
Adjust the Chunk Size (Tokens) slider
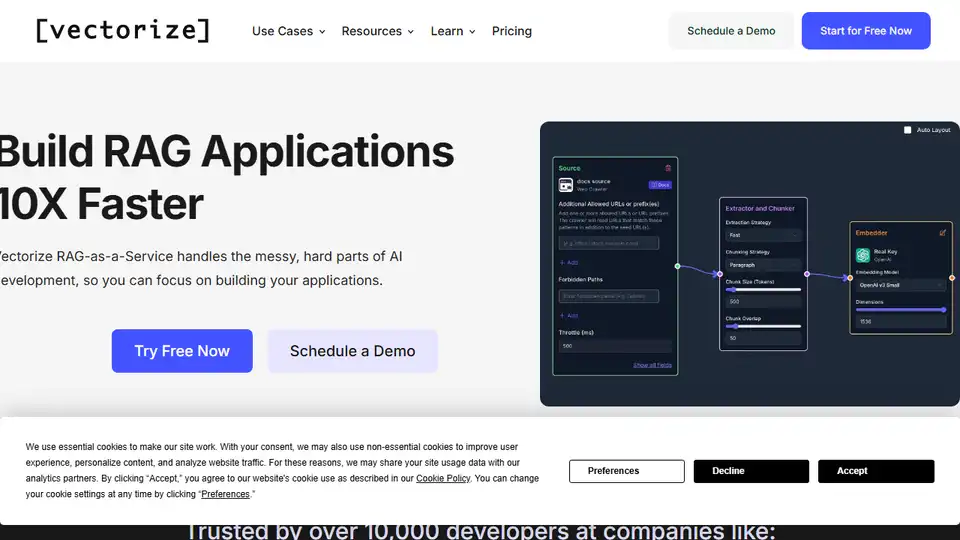click(763, 290)
